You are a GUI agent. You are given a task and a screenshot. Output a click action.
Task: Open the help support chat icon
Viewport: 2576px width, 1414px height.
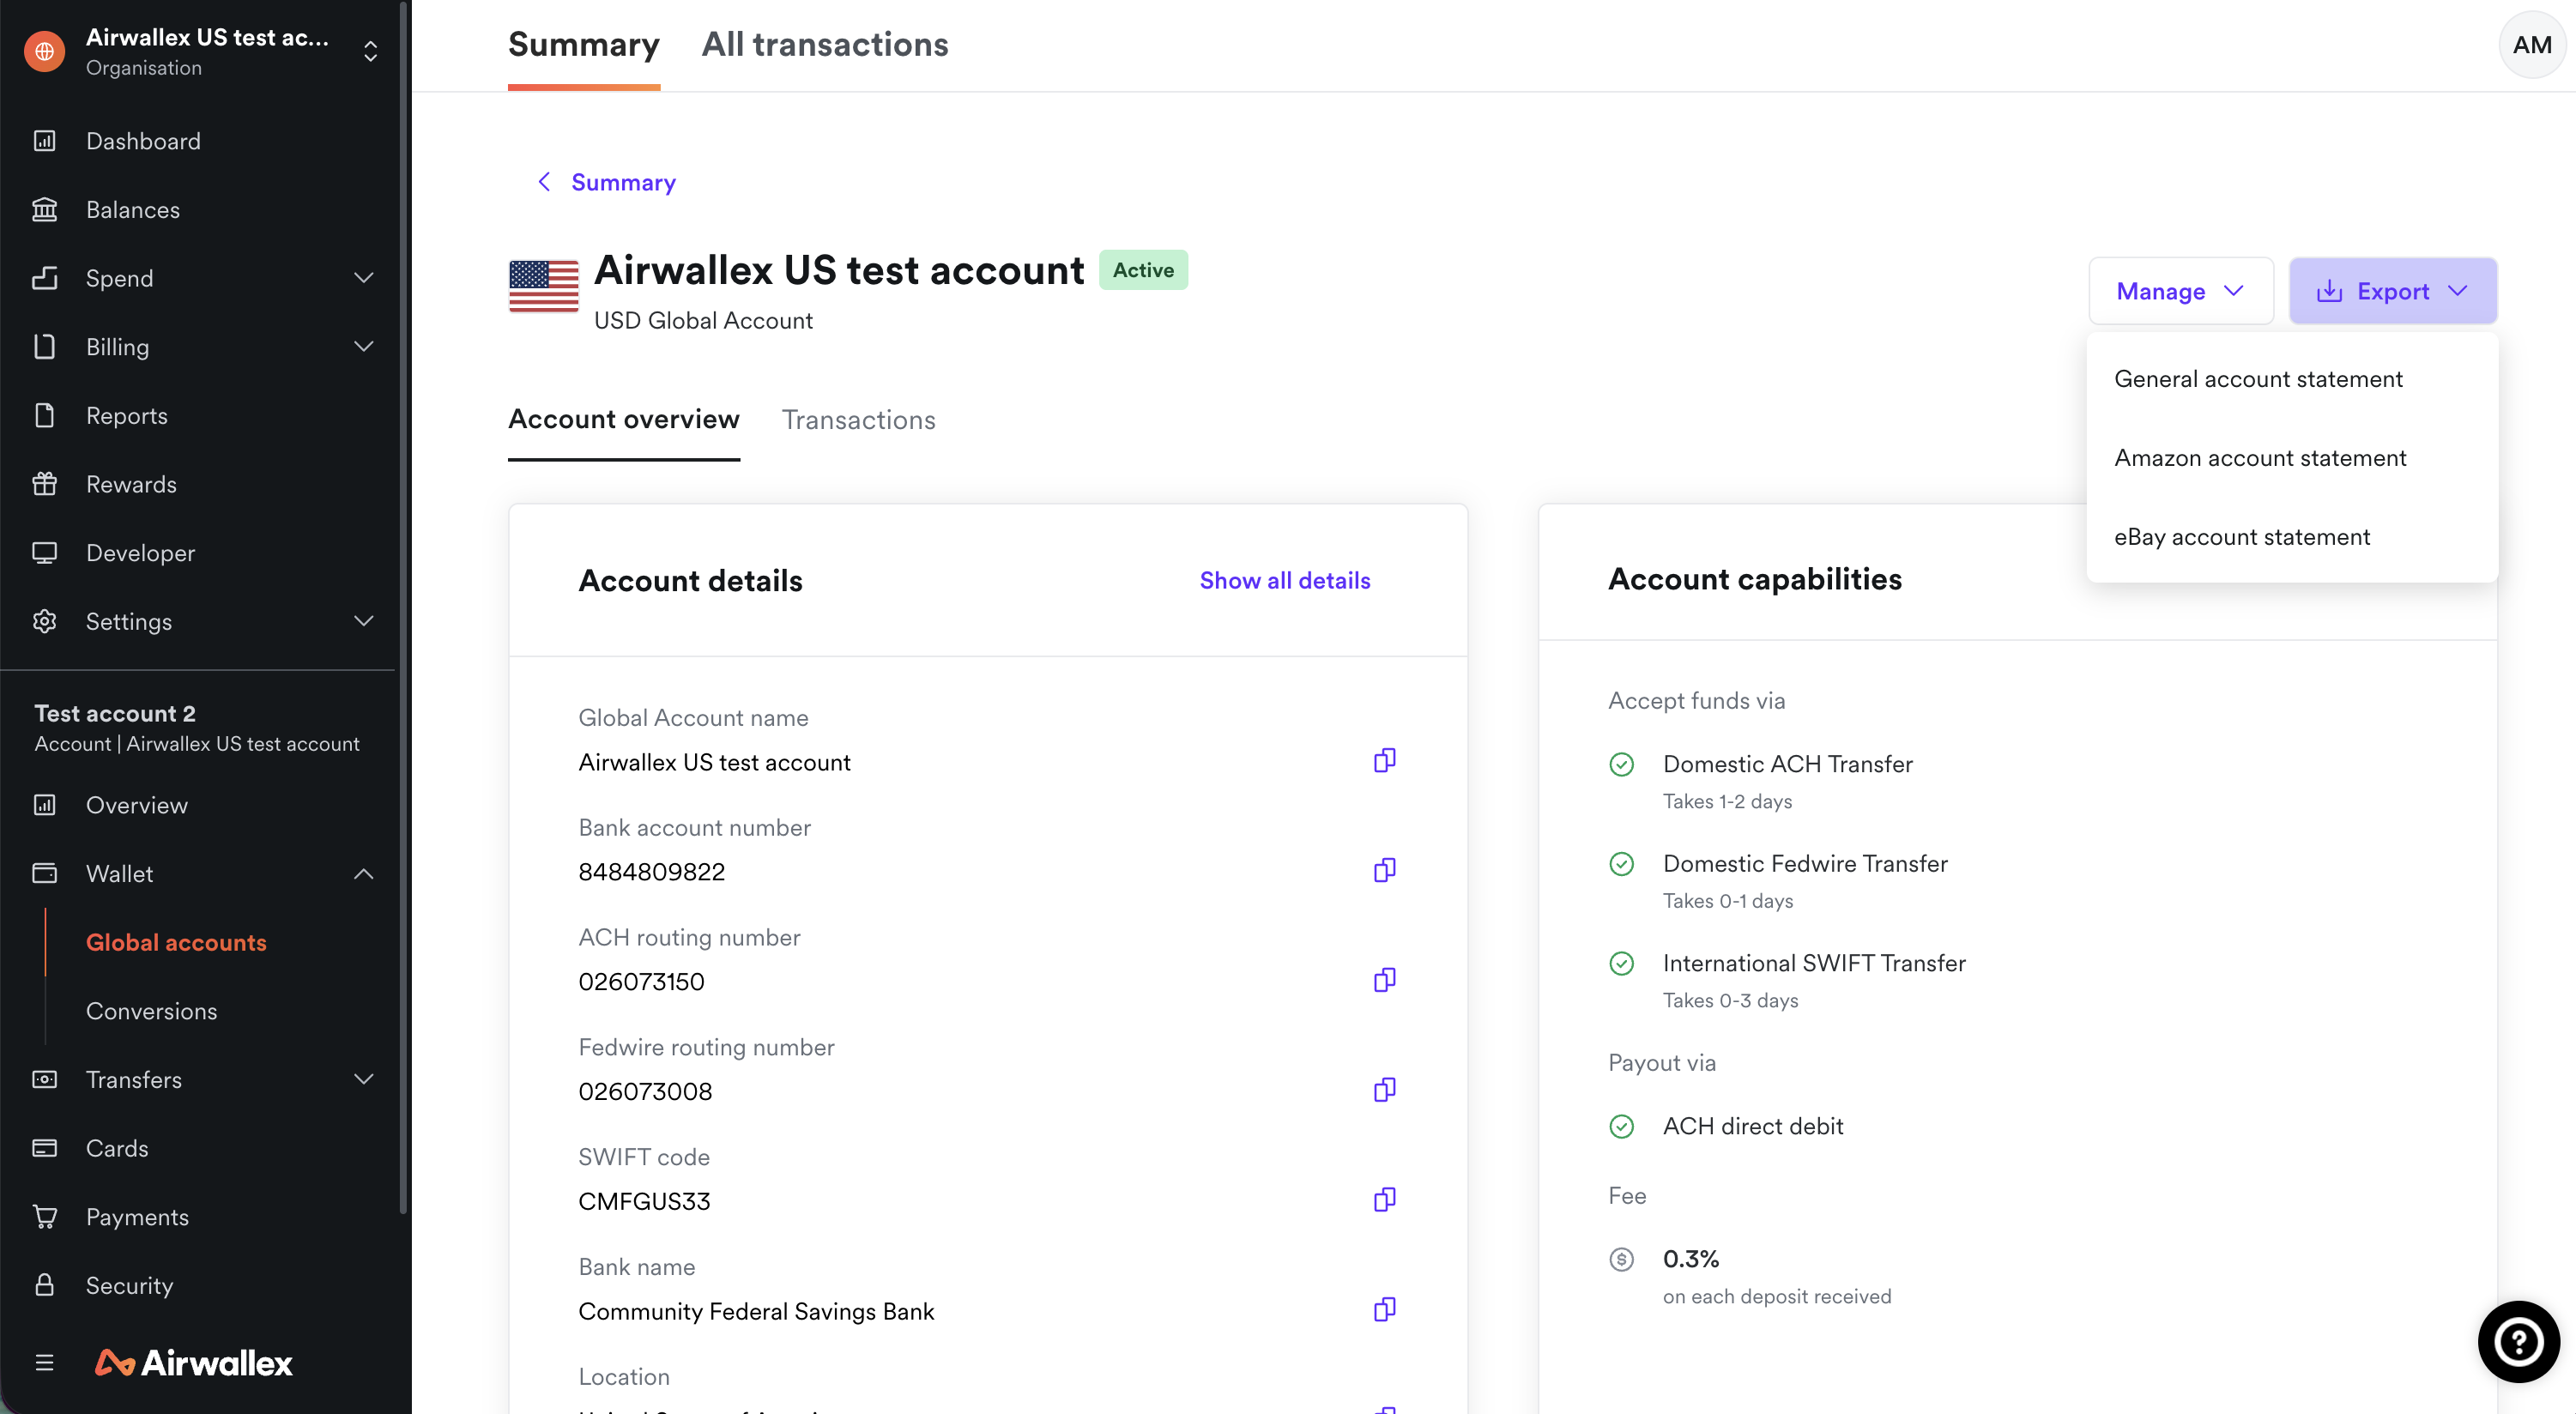point(2518,1342)
